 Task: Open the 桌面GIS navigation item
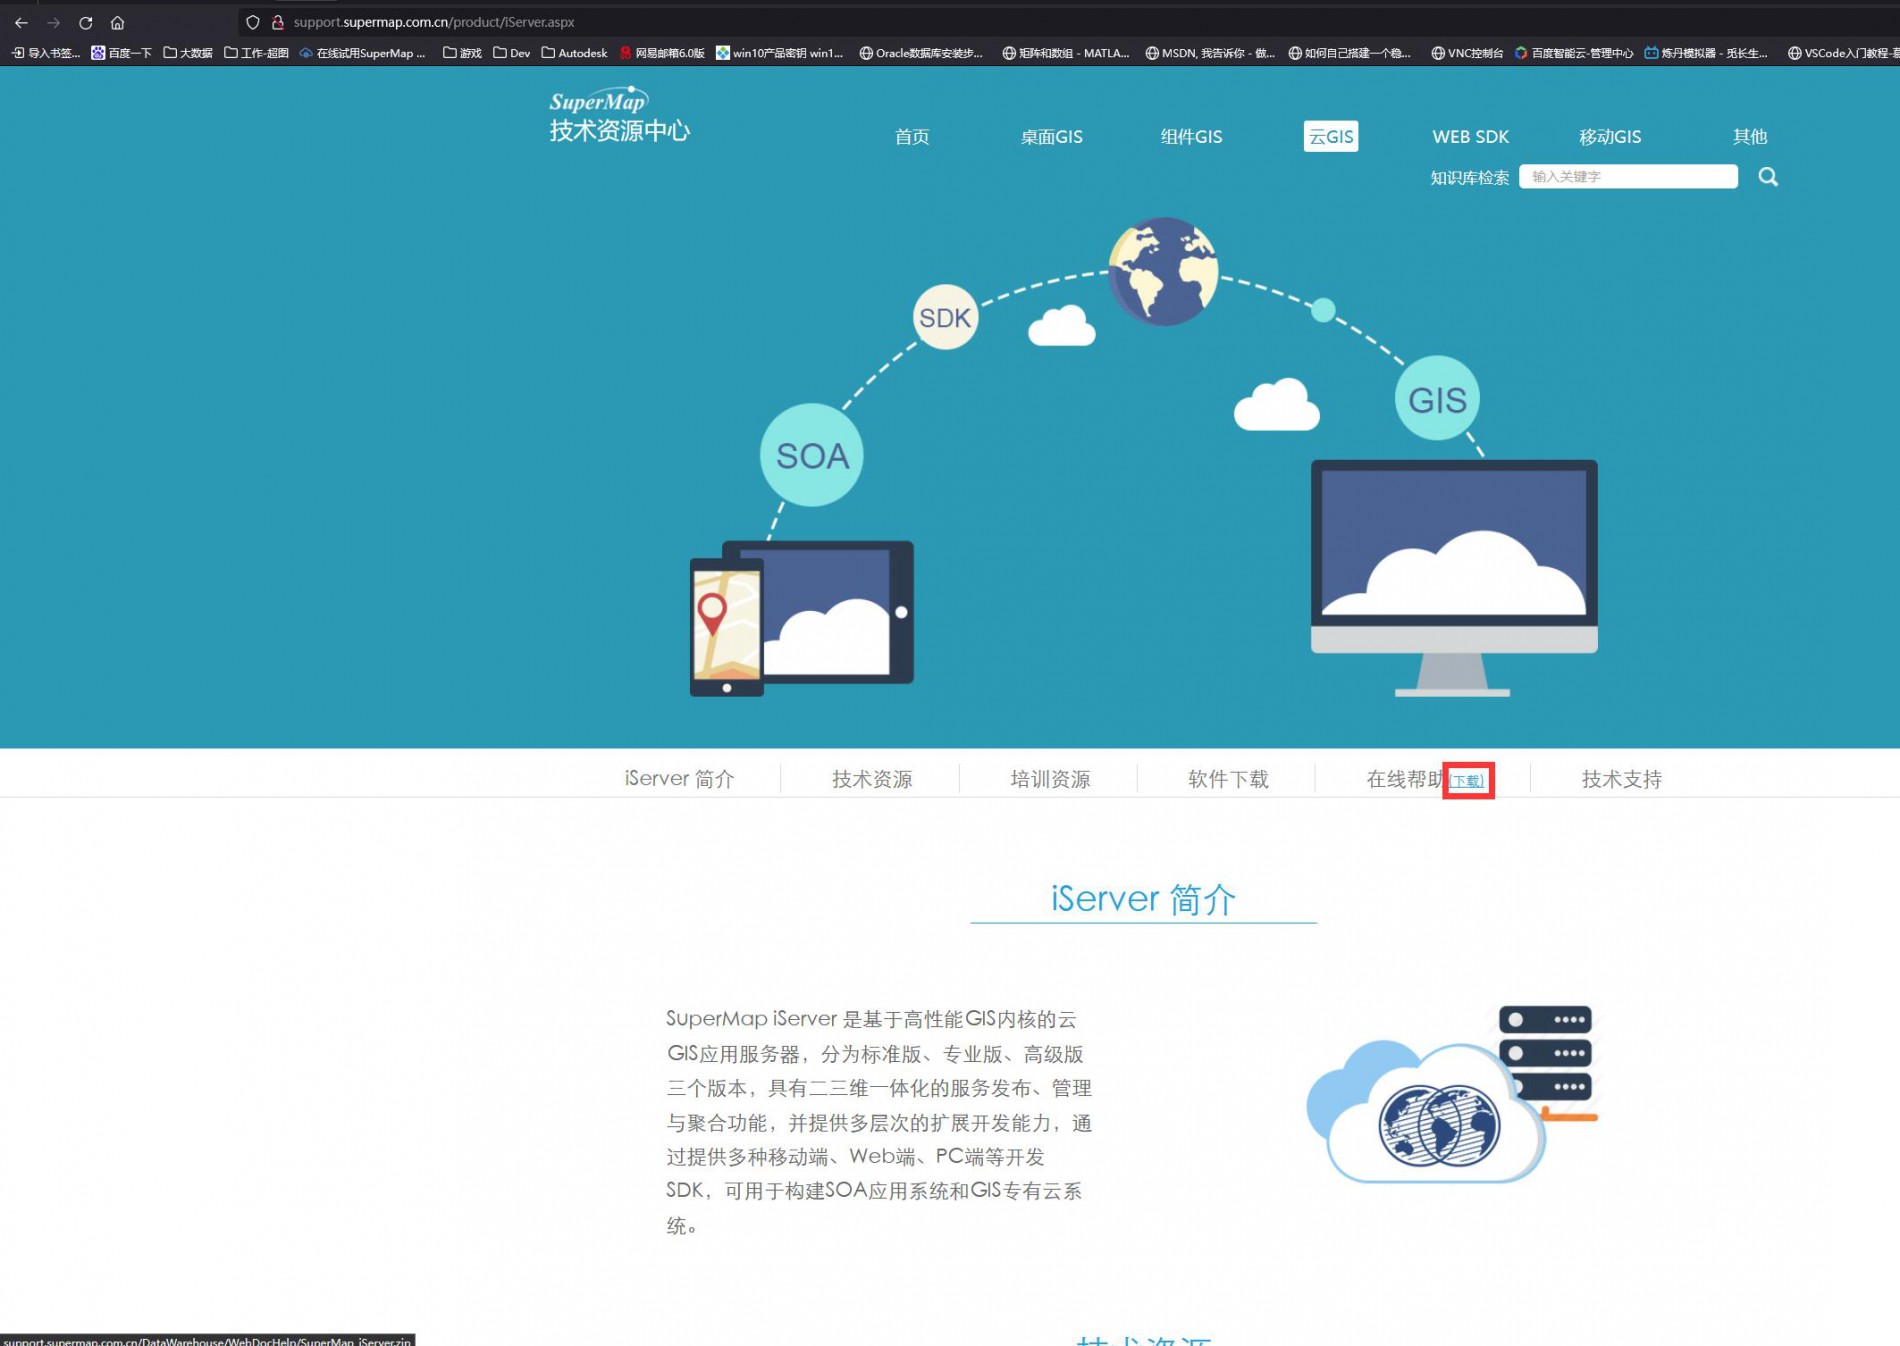[x=1051, y=137]
